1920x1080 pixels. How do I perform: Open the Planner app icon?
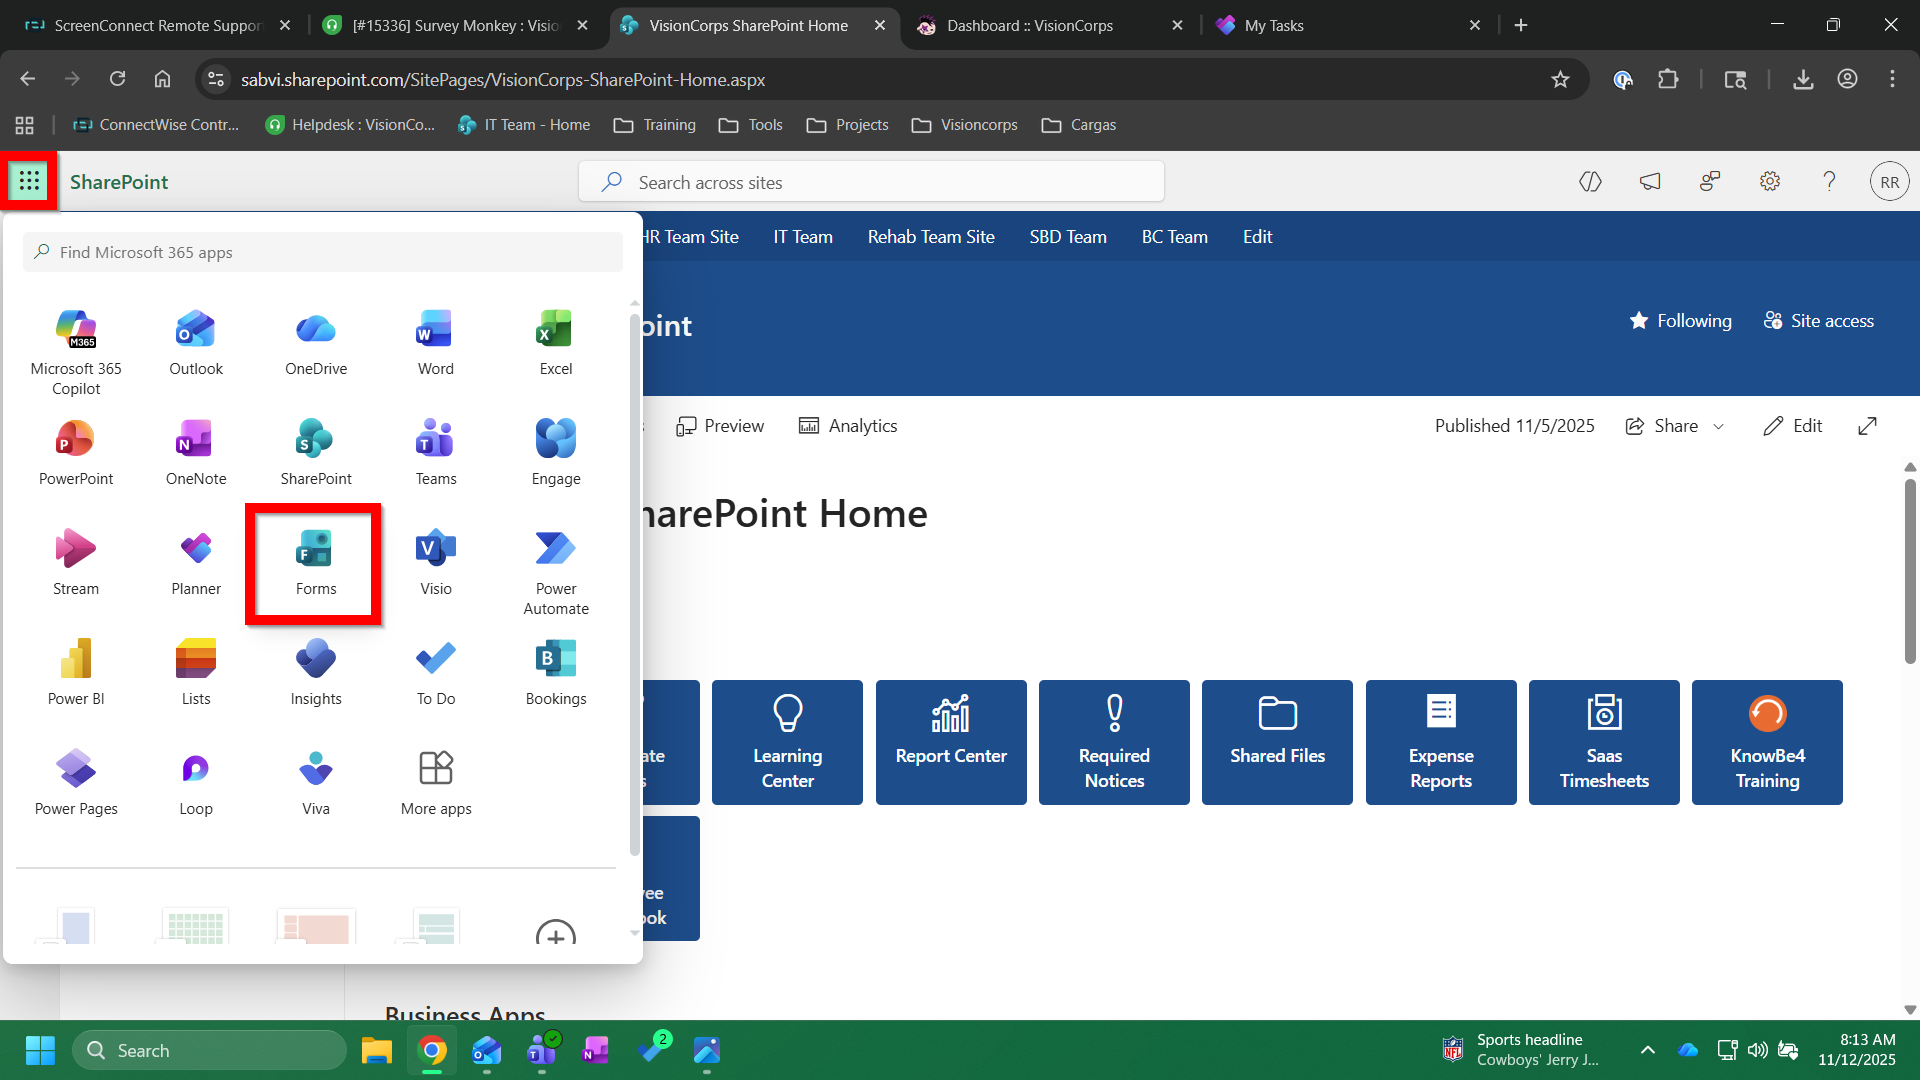click(x=196, y=563)
